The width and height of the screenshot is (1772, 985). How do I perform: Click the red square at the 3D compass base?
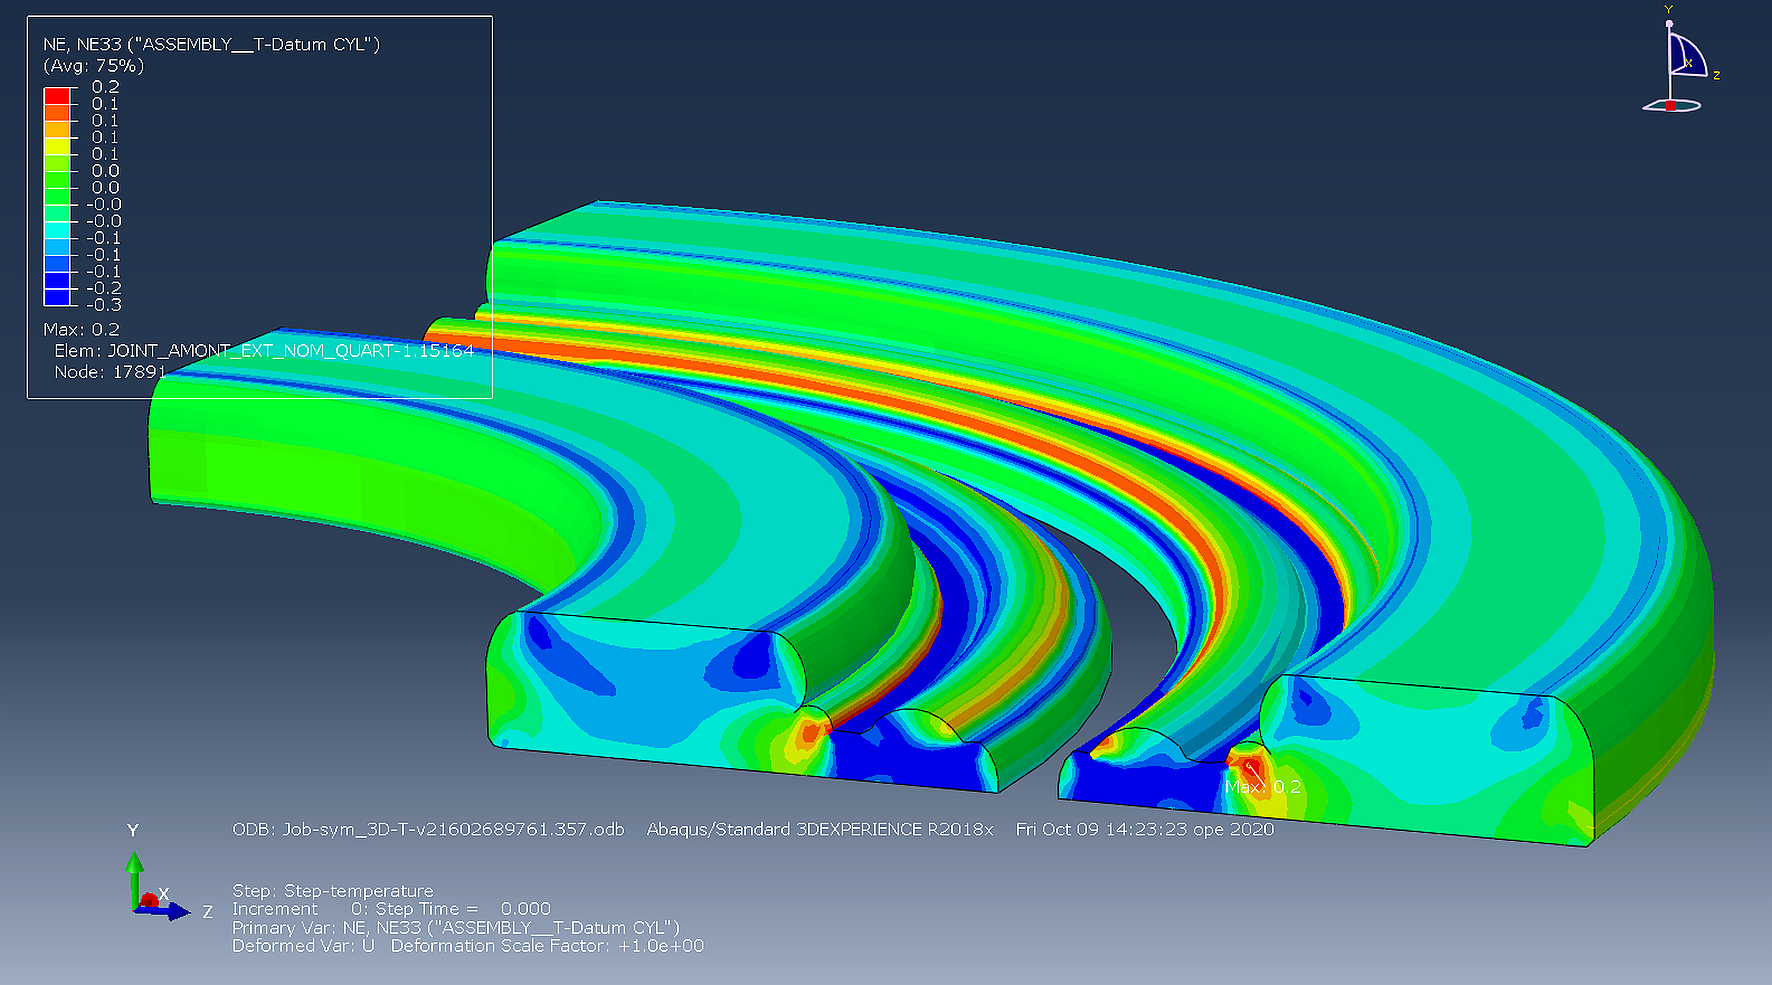pos(1670,106)
